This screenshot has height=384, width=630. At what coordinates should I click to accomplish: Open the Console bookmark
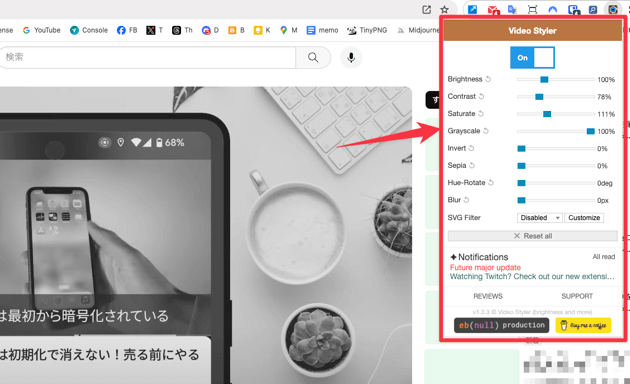(x=89, y=30)
